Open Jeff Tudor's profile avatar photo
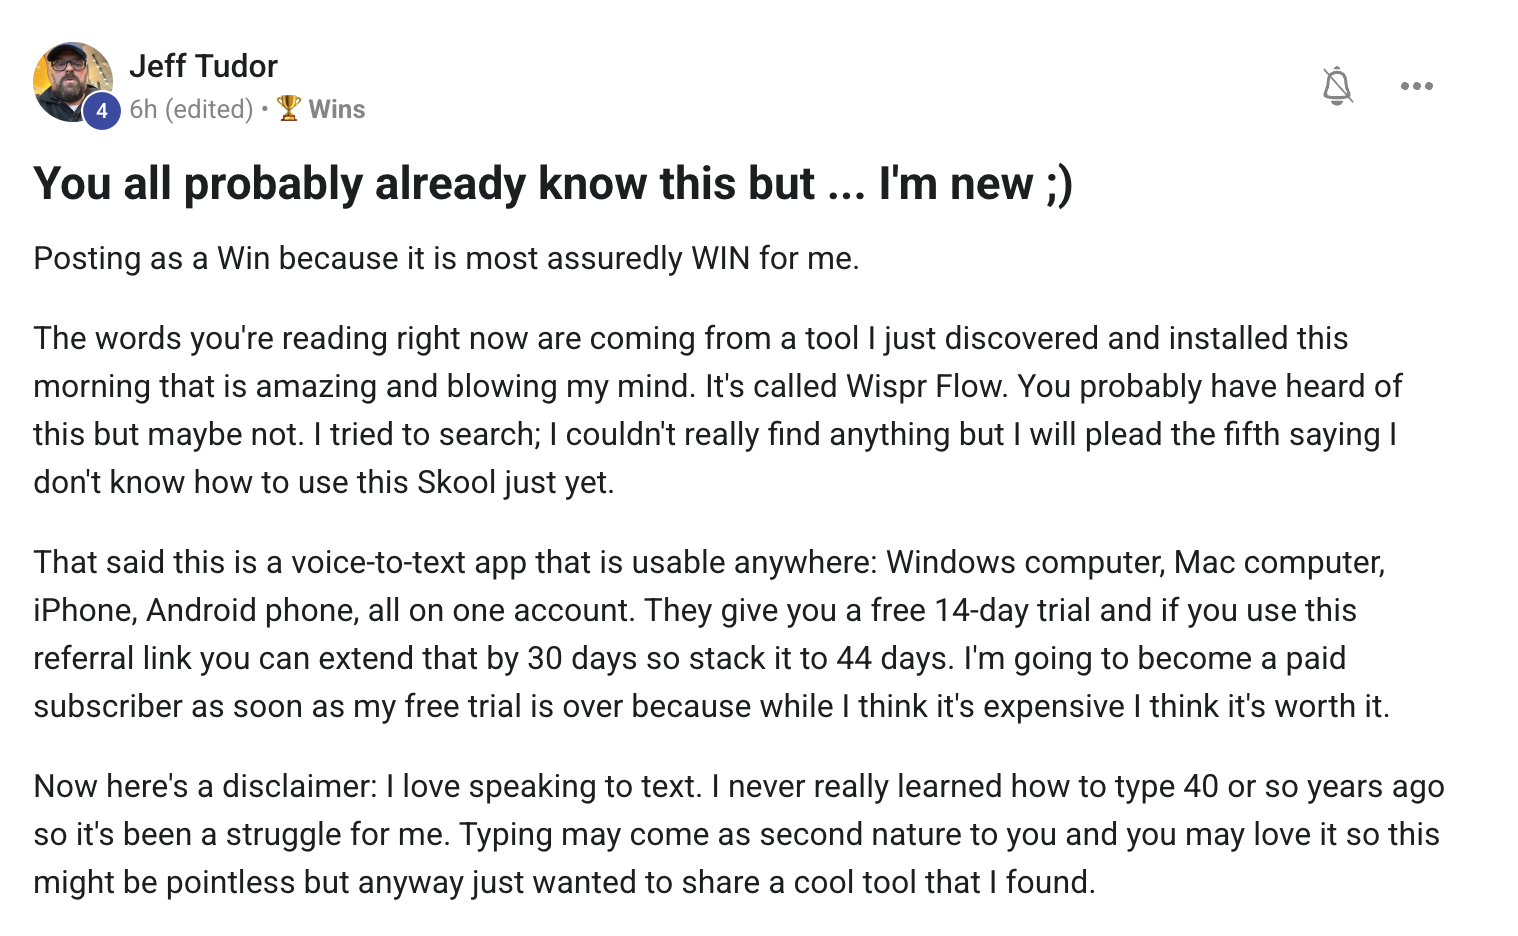 click(x=73, y=82)
